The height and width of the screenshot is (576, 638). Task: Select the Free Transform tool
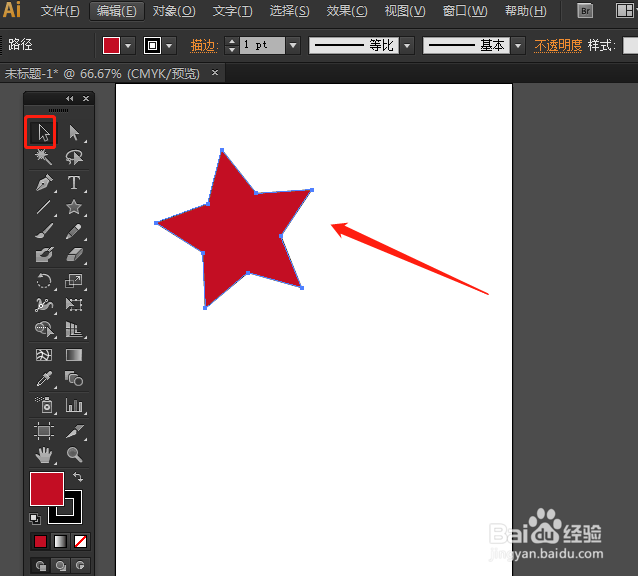pos(74,305)
